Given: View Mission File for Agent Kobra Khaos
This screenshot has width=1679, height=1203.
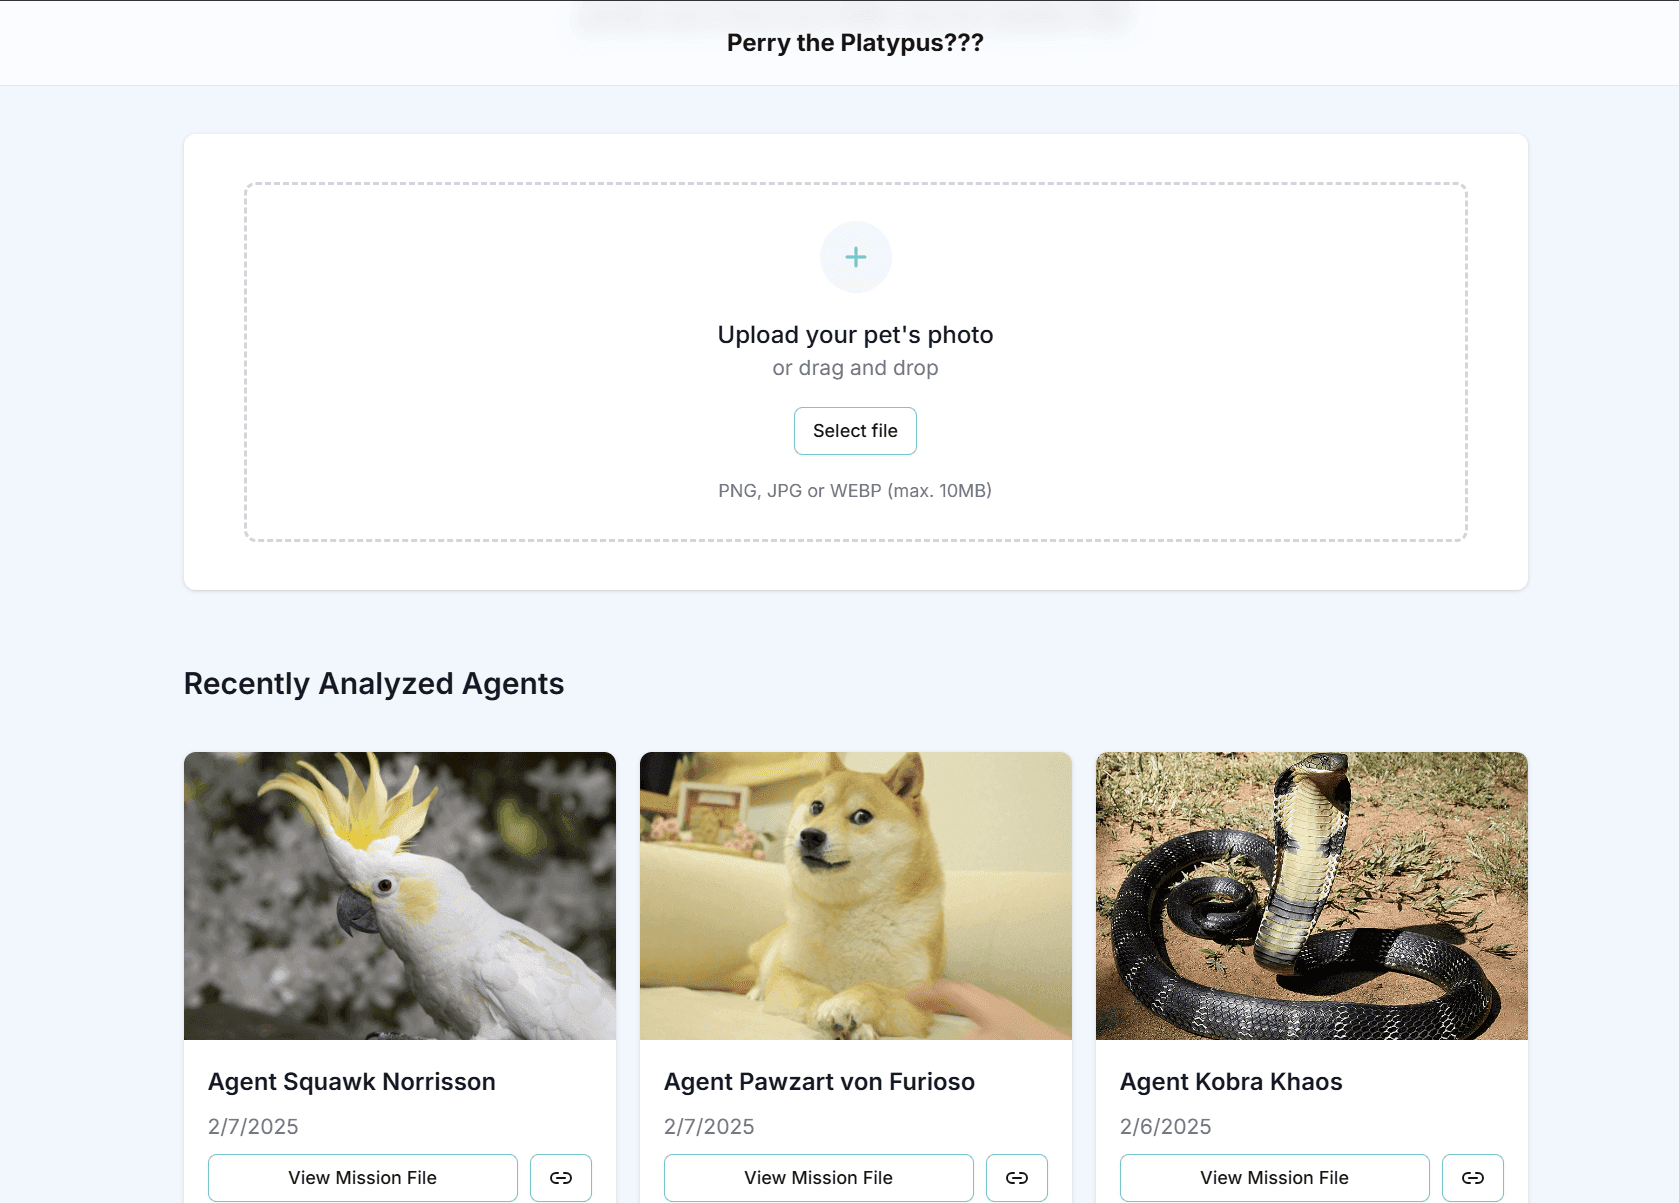Looking at the screenshot, I should click(x=1274, y=1177).
